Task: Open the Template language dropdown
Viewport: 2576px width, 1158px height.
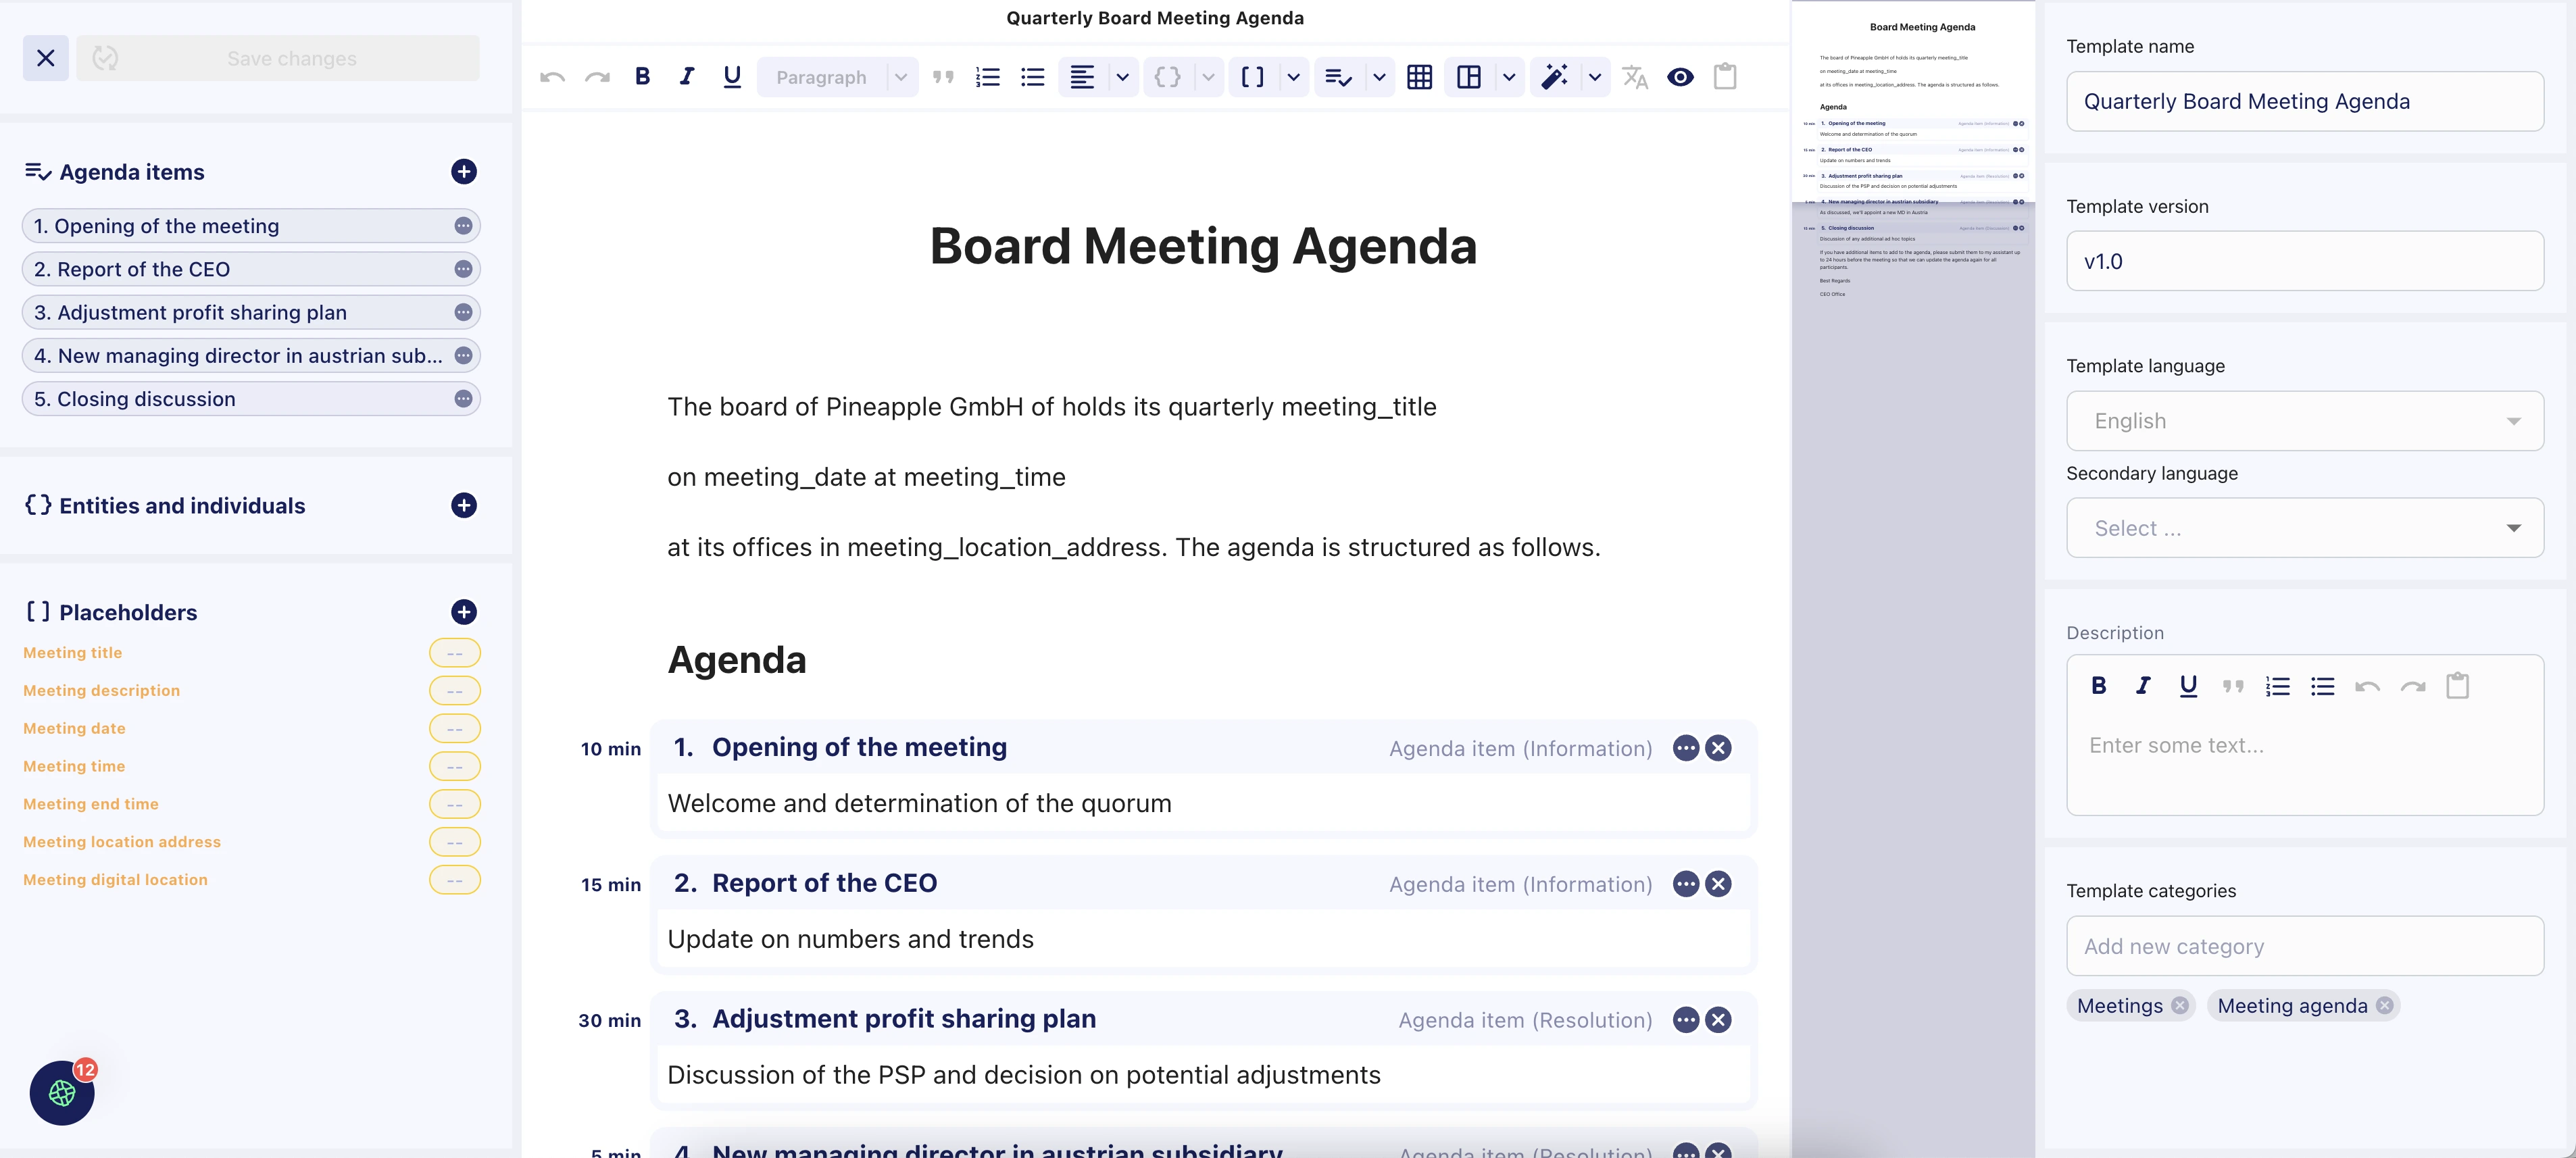Action: [2305, 421]
